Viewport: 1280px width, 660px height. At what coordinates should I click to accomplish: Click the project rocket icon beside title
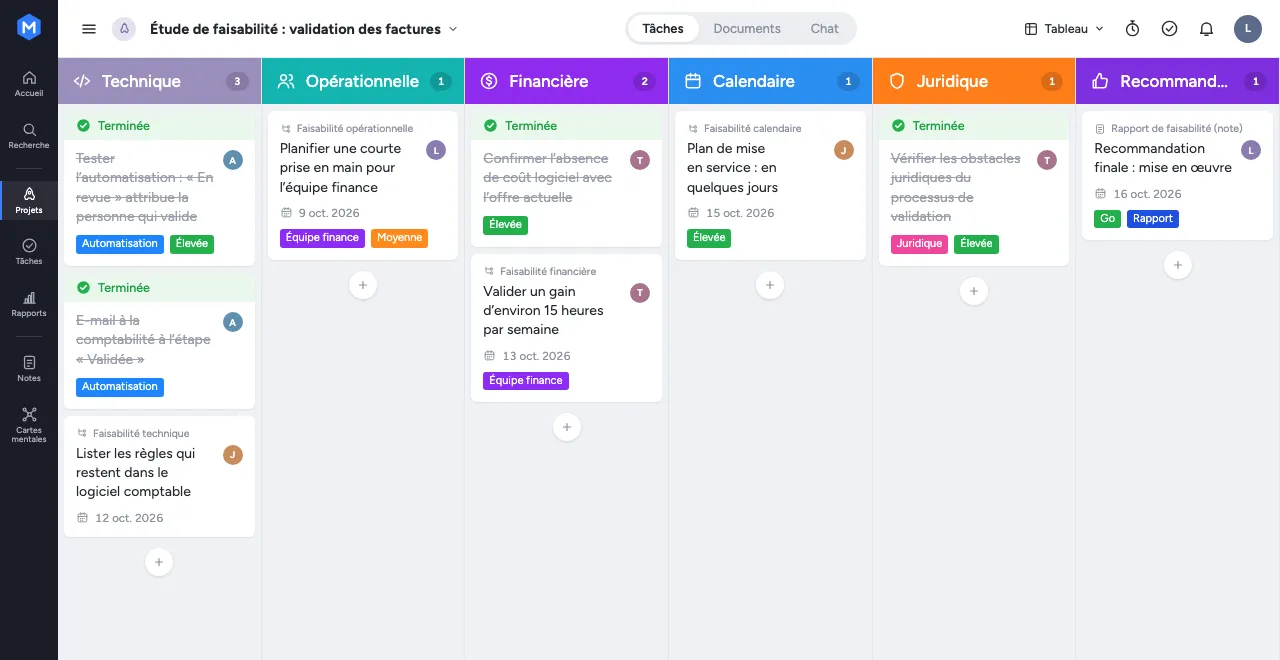(x=124, y=29)
